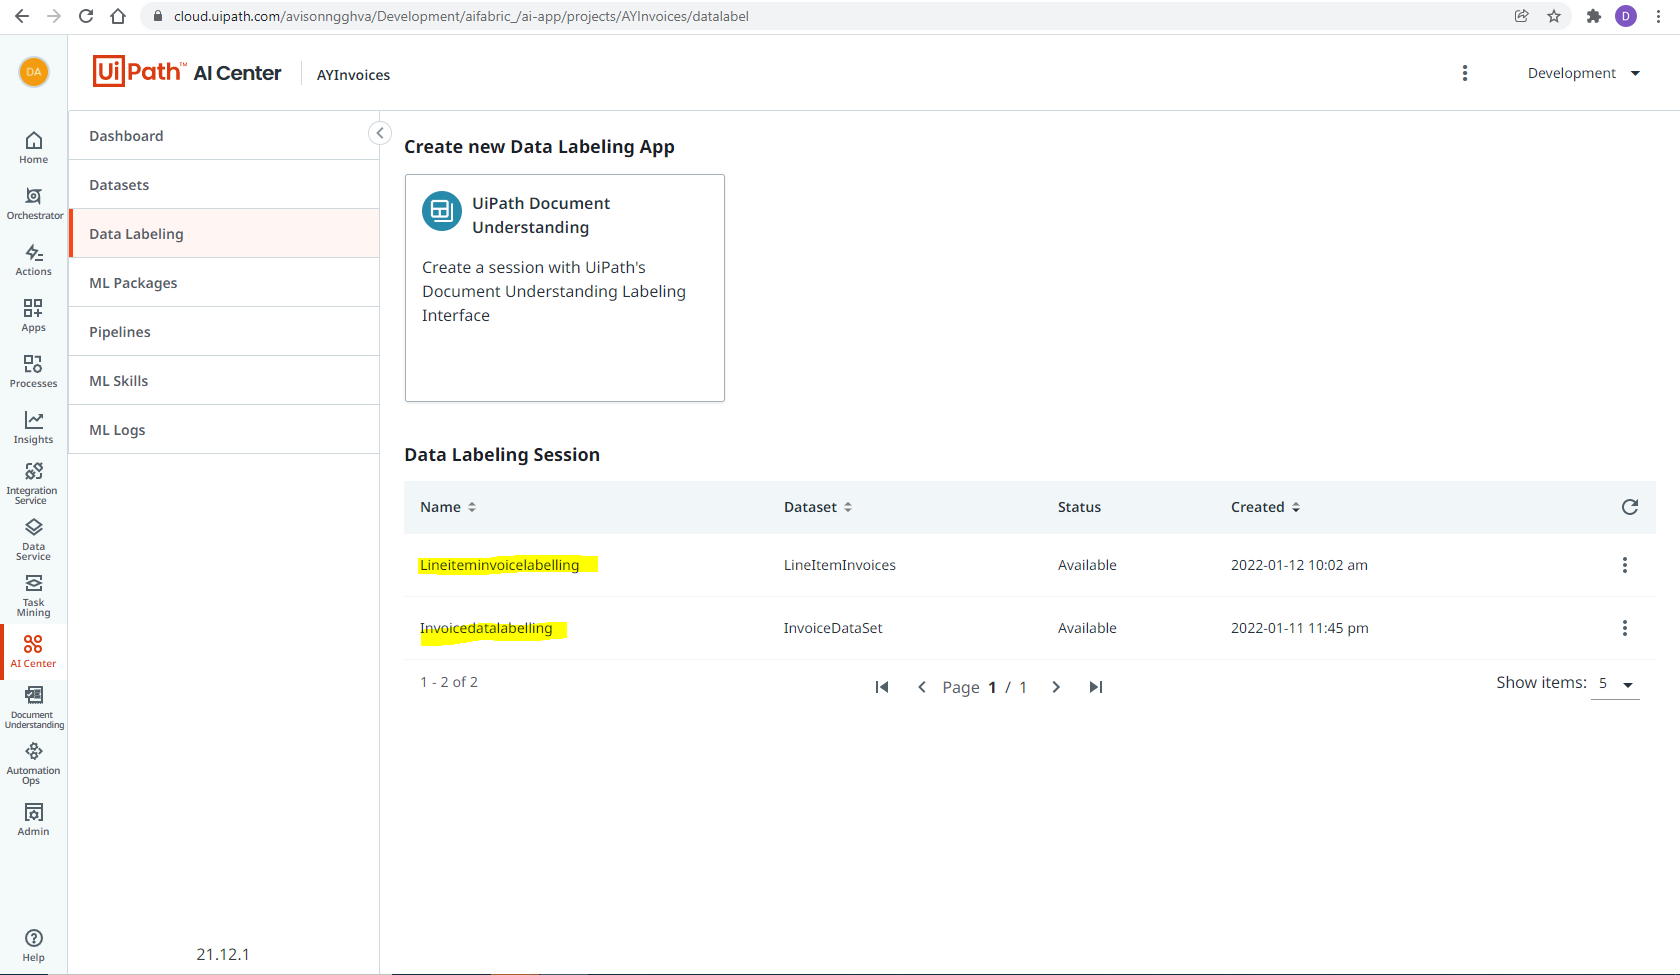
Task: Open Insights from the left rail
Action: pyautogui.click(x=33, y=427)
